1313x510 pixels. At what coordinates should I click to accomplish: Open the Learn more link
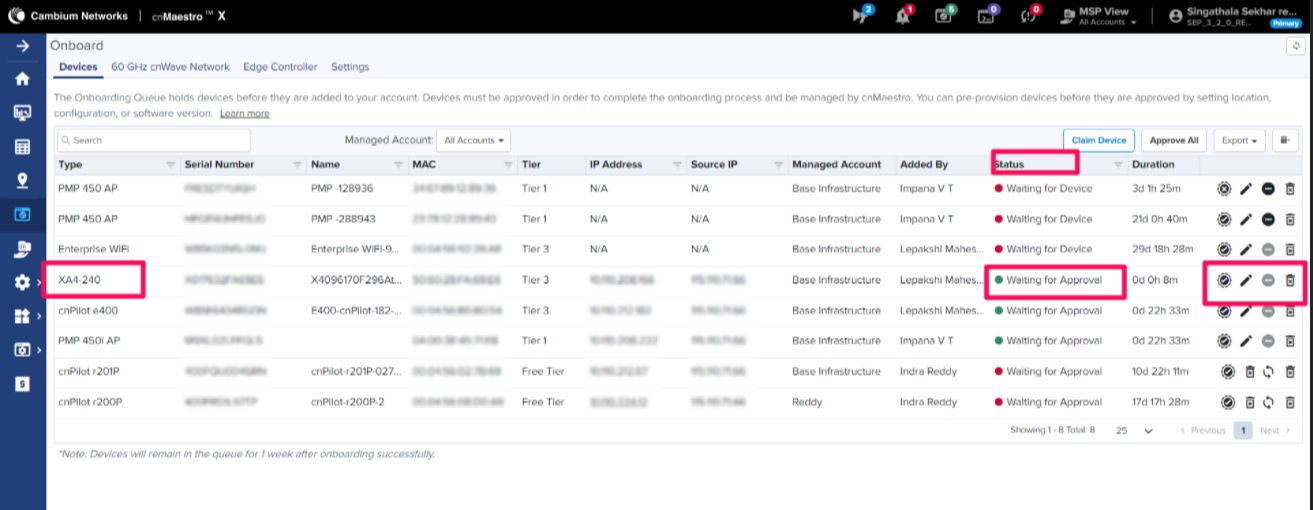click(x=244, y=114)
